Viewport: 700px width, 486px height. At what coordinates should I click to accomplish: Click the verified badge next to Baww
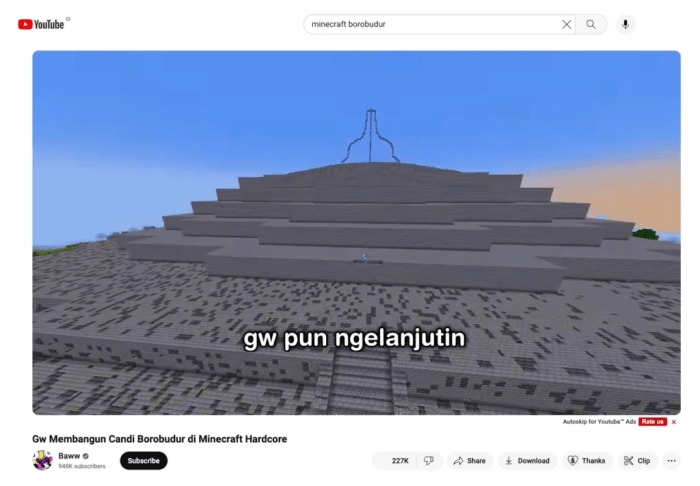(86, 456)
